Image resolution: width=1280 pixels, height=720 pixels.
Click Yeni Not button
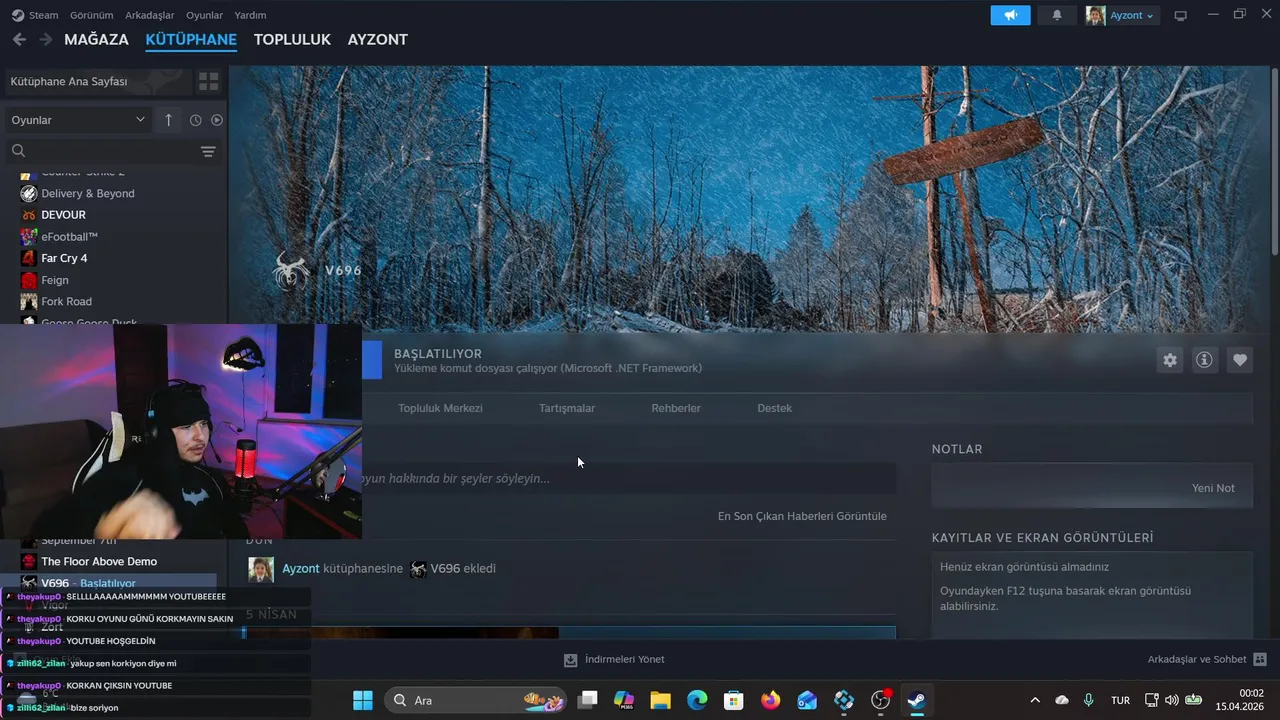tap(1213, 488)
